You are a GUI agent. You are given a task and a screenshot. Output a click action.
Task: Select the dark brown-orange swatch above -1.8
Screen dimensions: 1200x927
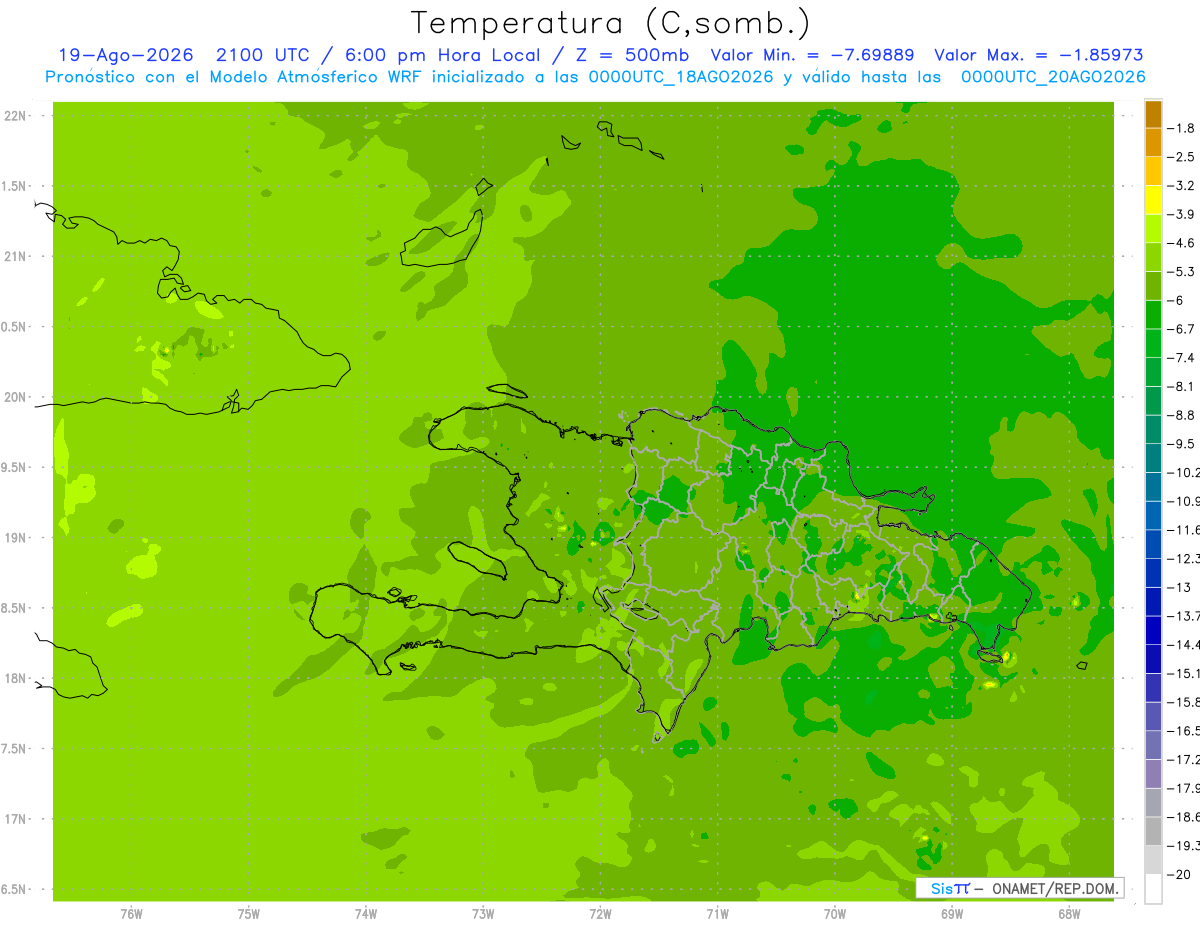[x=1153, y=113]
